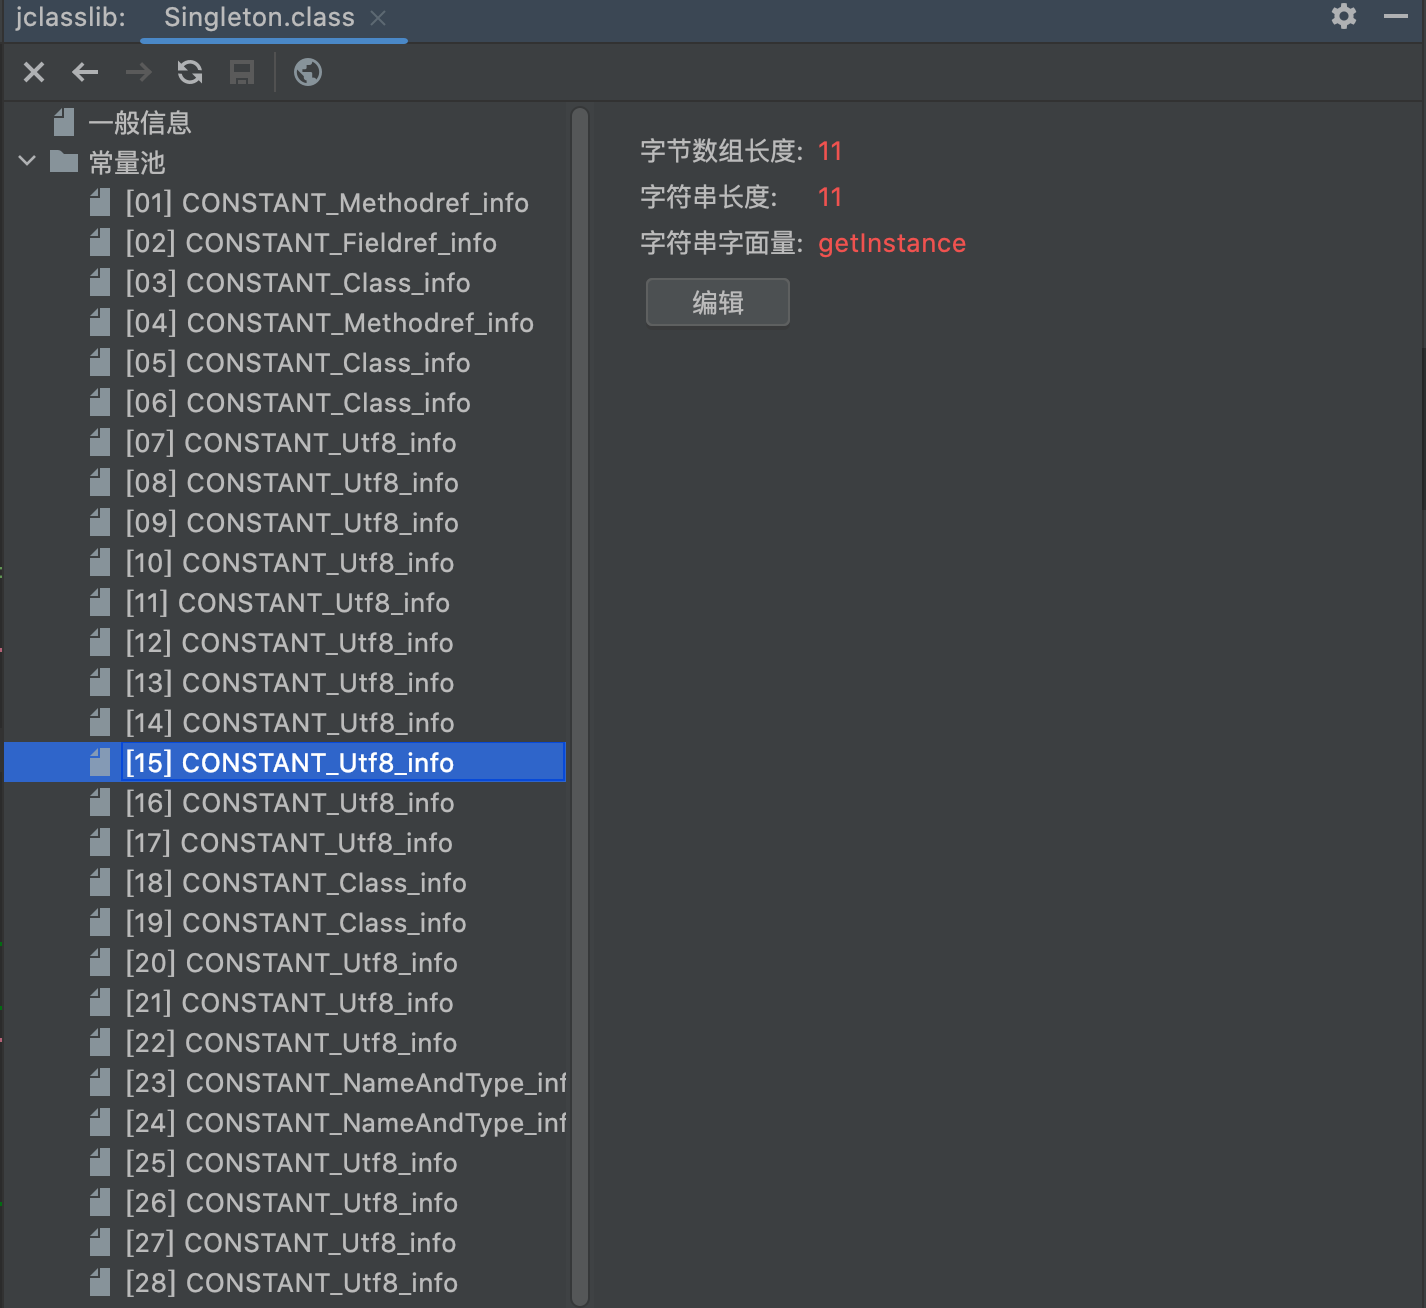Image resolution: width=1426 pixels, height=1308 pixels.
Task: Select [27] CONSTANT_Utf8_info entry
Action: pos(291,1243)
